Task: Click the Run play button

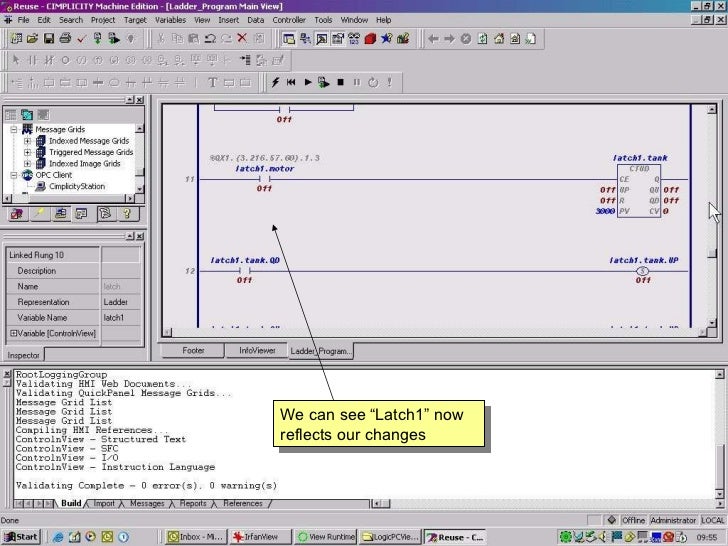Action: [307, 83]
